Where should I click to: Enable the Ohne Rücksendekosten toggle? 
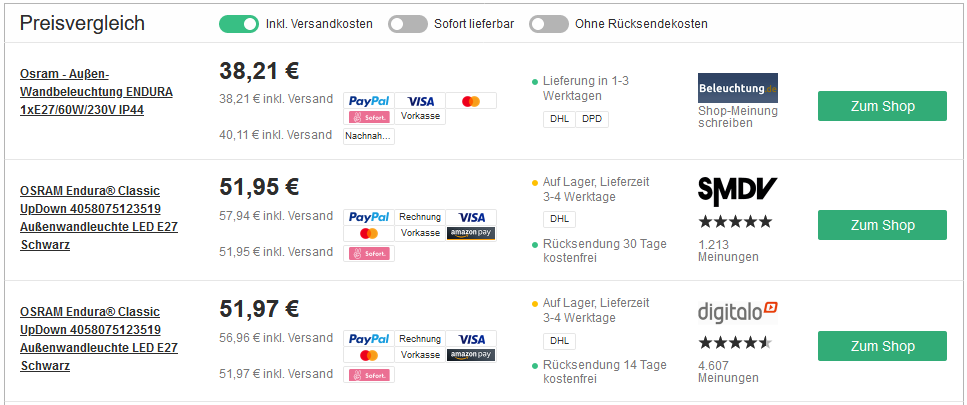point(549,24)
